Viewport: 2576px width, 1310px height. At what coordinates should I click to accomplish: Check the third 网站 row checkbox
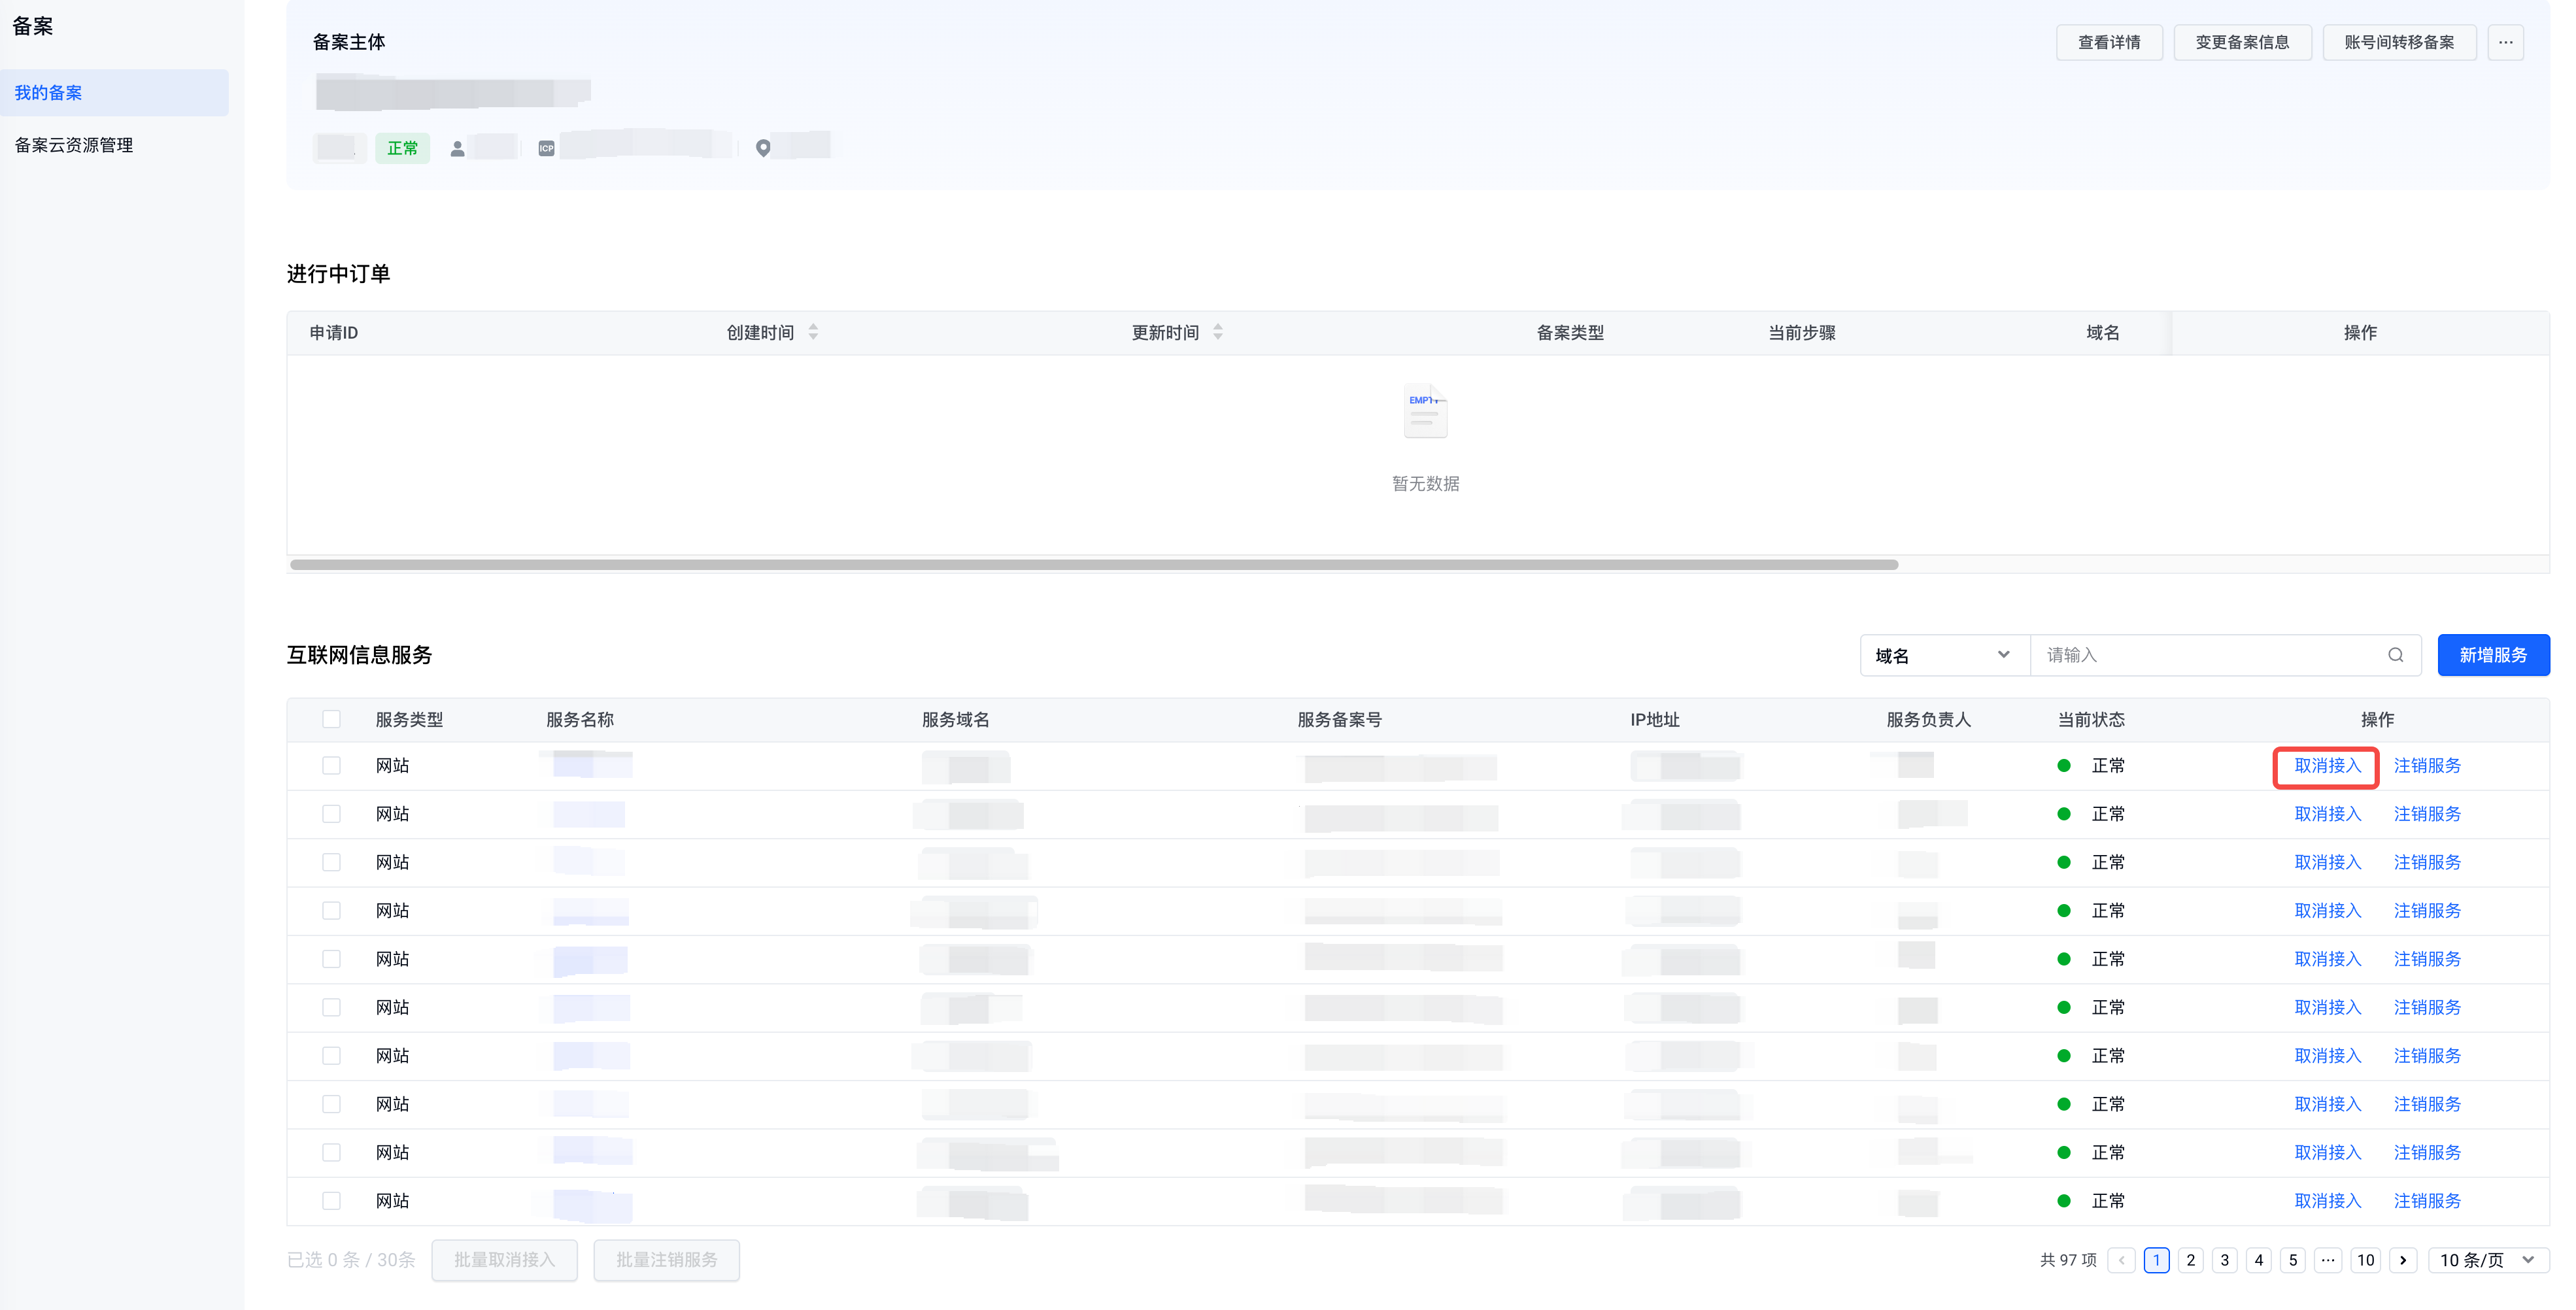pyautogui.click(x=331, y=862)
